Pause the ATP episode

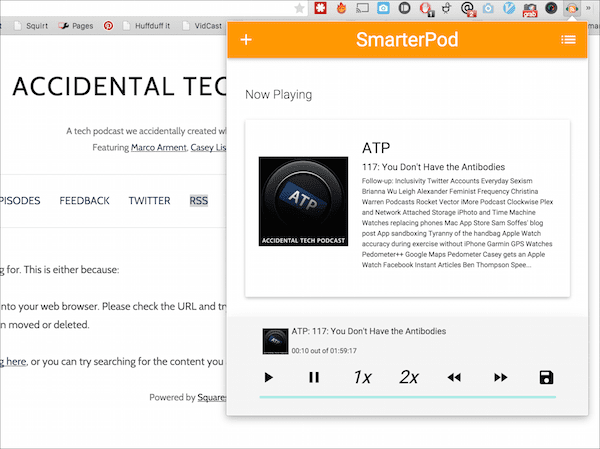point(314,377)
